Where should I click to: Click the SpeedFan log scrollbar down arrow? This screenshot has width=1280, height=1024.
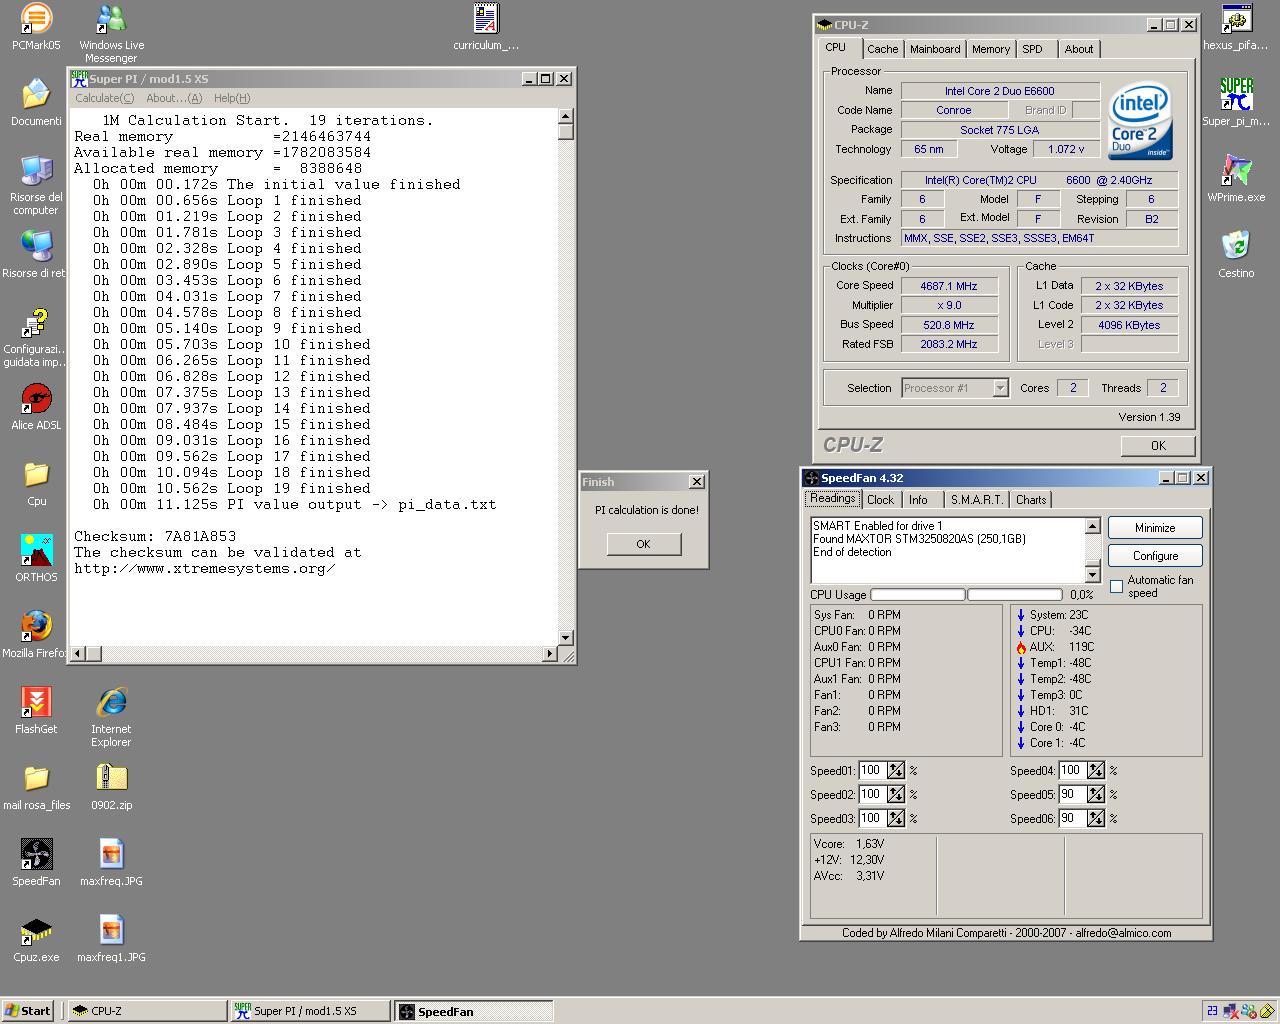1092,574
